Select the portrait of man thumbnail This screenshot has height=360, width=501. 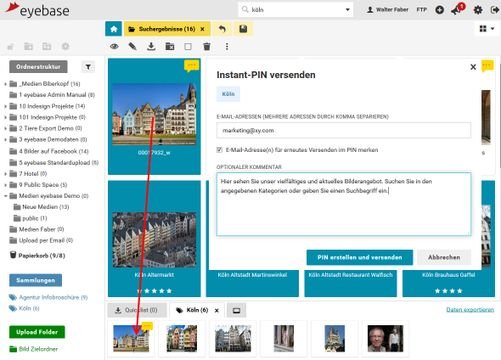(385, 339)
